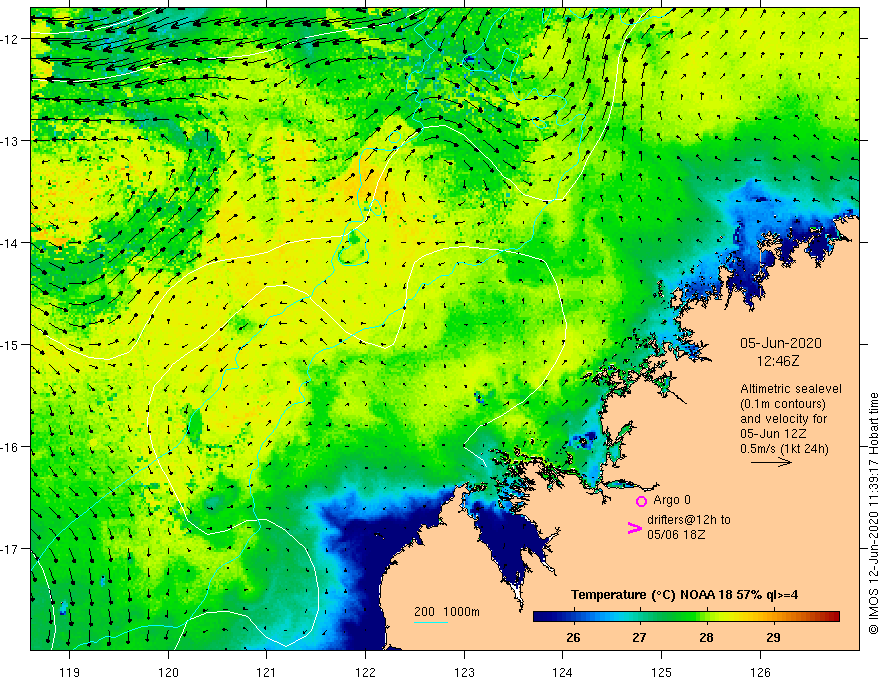Click the magenta Argo circle legend marker

pyautogui.click(x=641, y=501)
